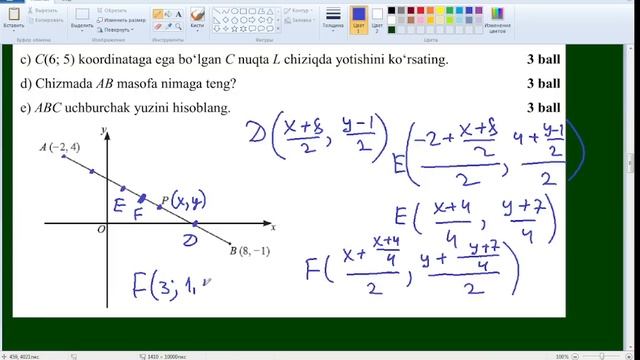Adjust the zoom slider handle
This screenshot has width=640, height=360.
pos(602,357)
